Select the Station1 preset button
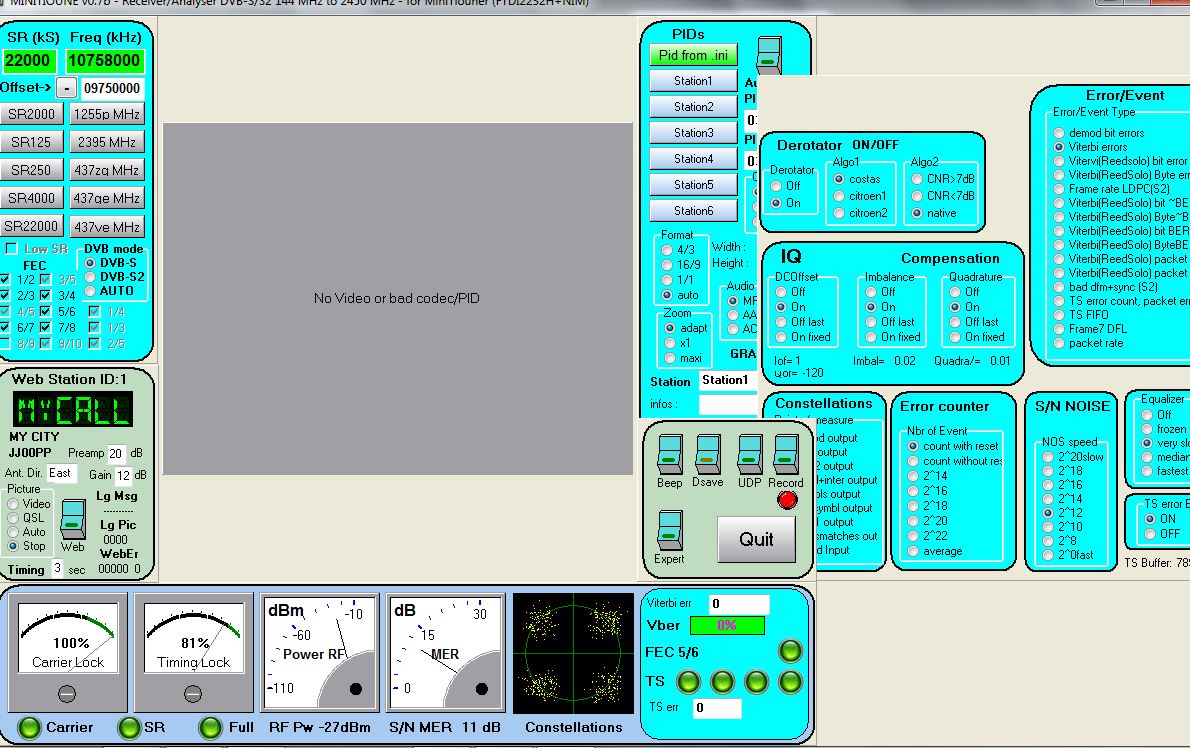1190x748 pixels. (x=693, y=81)
